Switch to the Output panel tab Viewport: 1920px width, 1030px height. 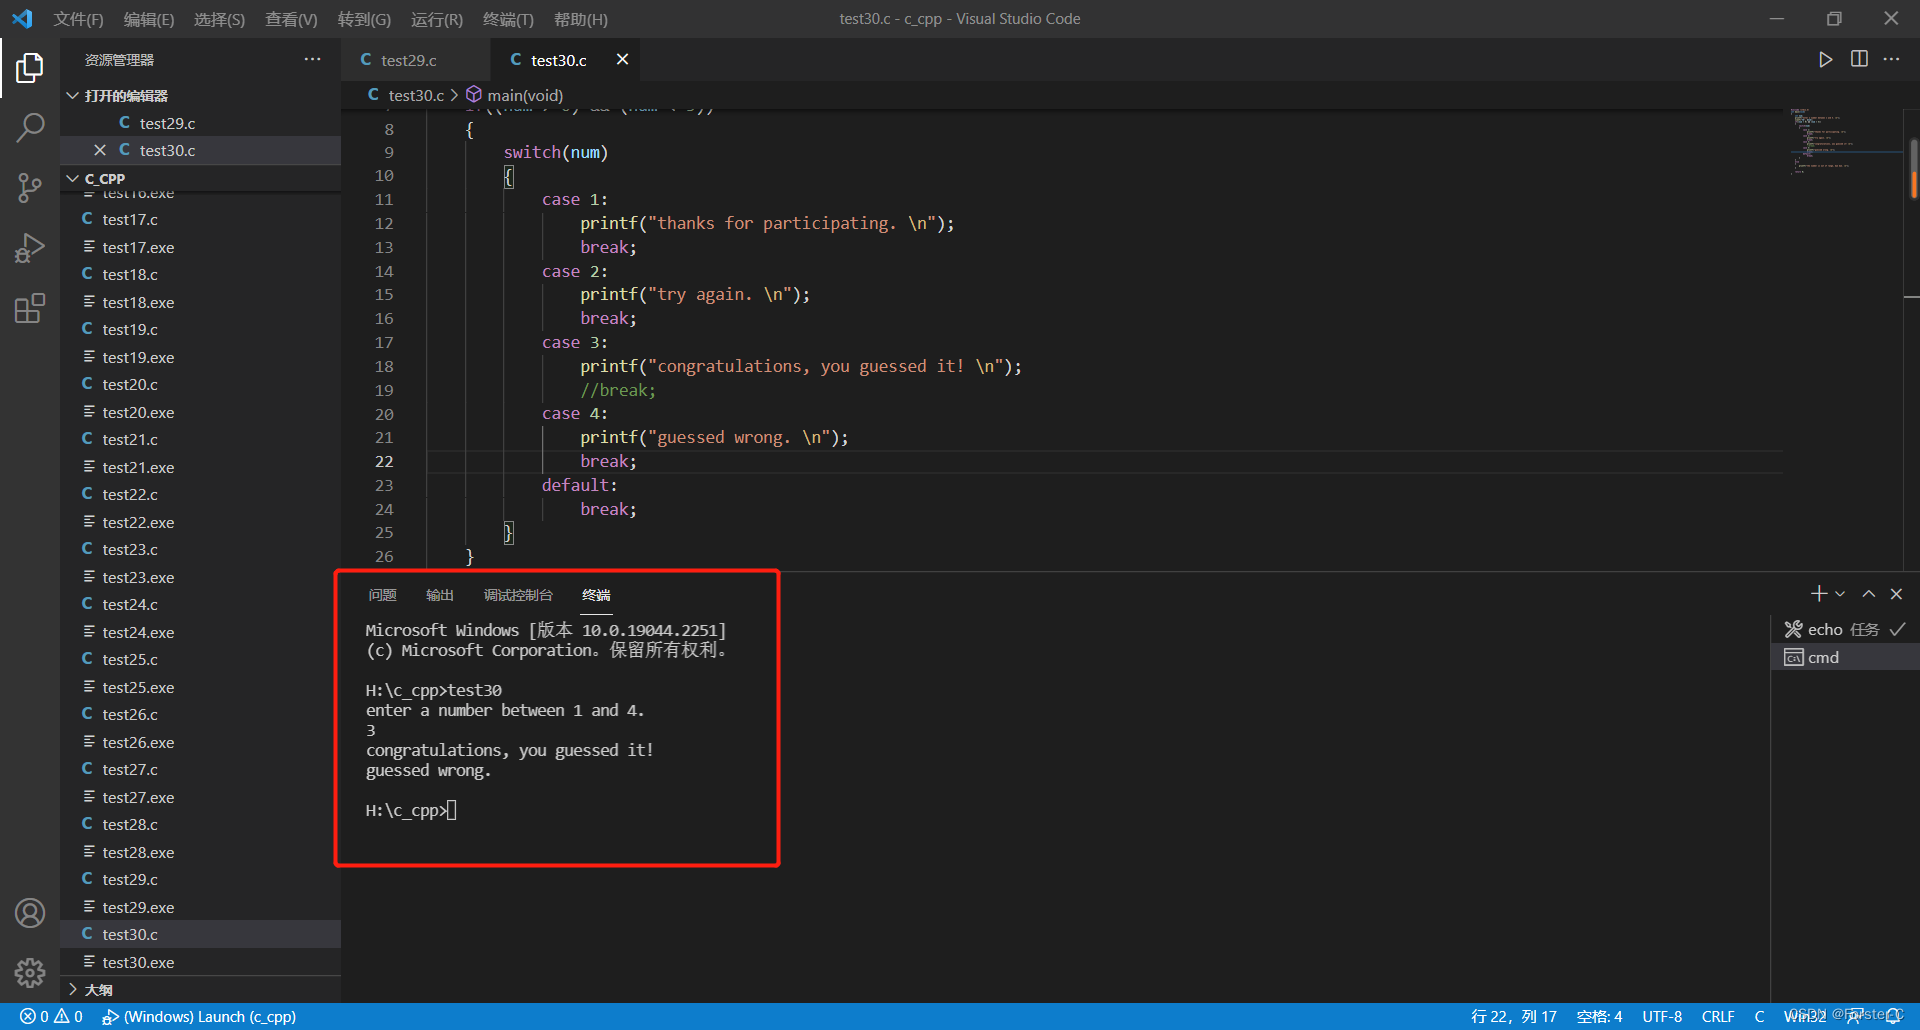point(439,595)
